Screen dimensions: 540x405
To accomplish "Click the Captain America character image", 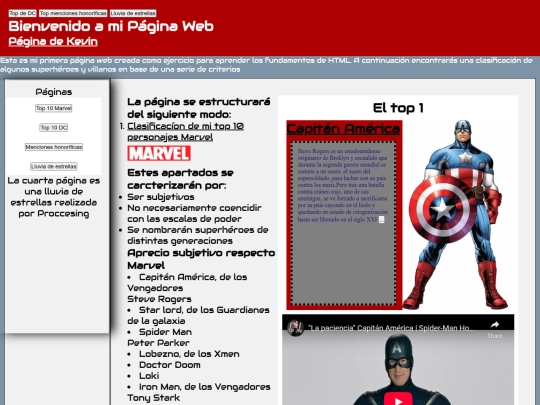I will (455, 214).
